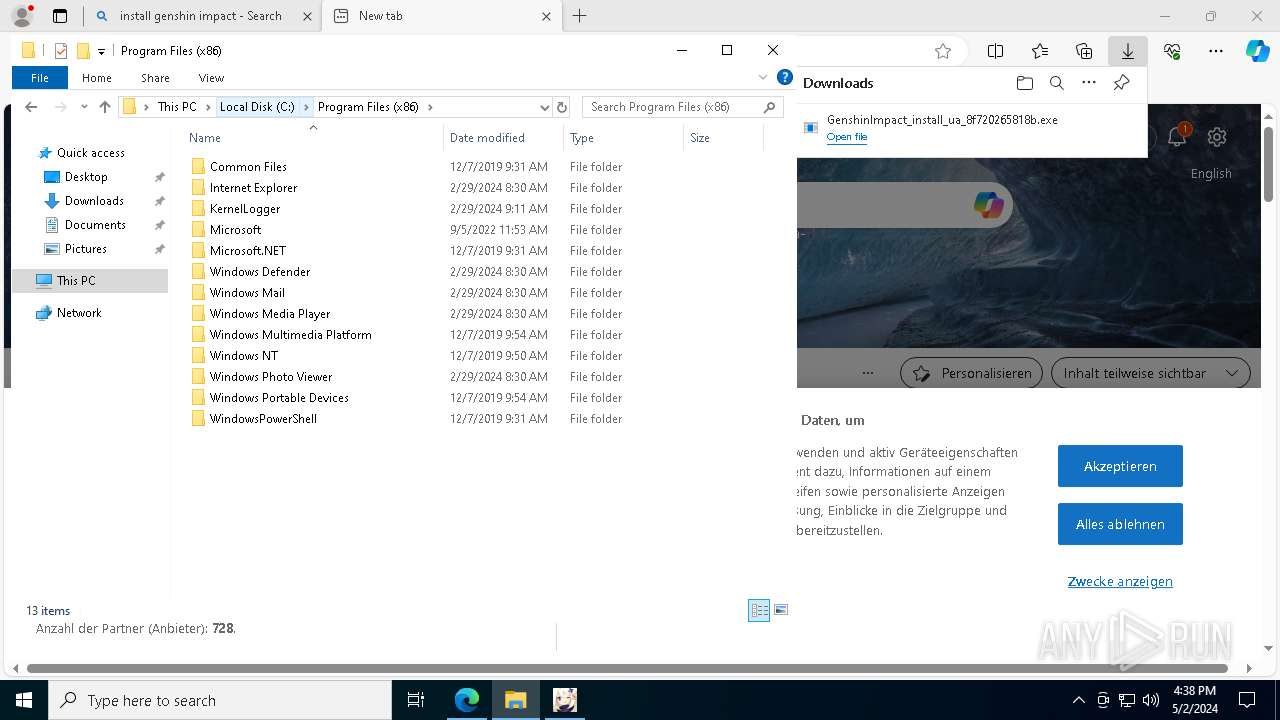Open the Zwecke anzeigen link

point(1120,581)
